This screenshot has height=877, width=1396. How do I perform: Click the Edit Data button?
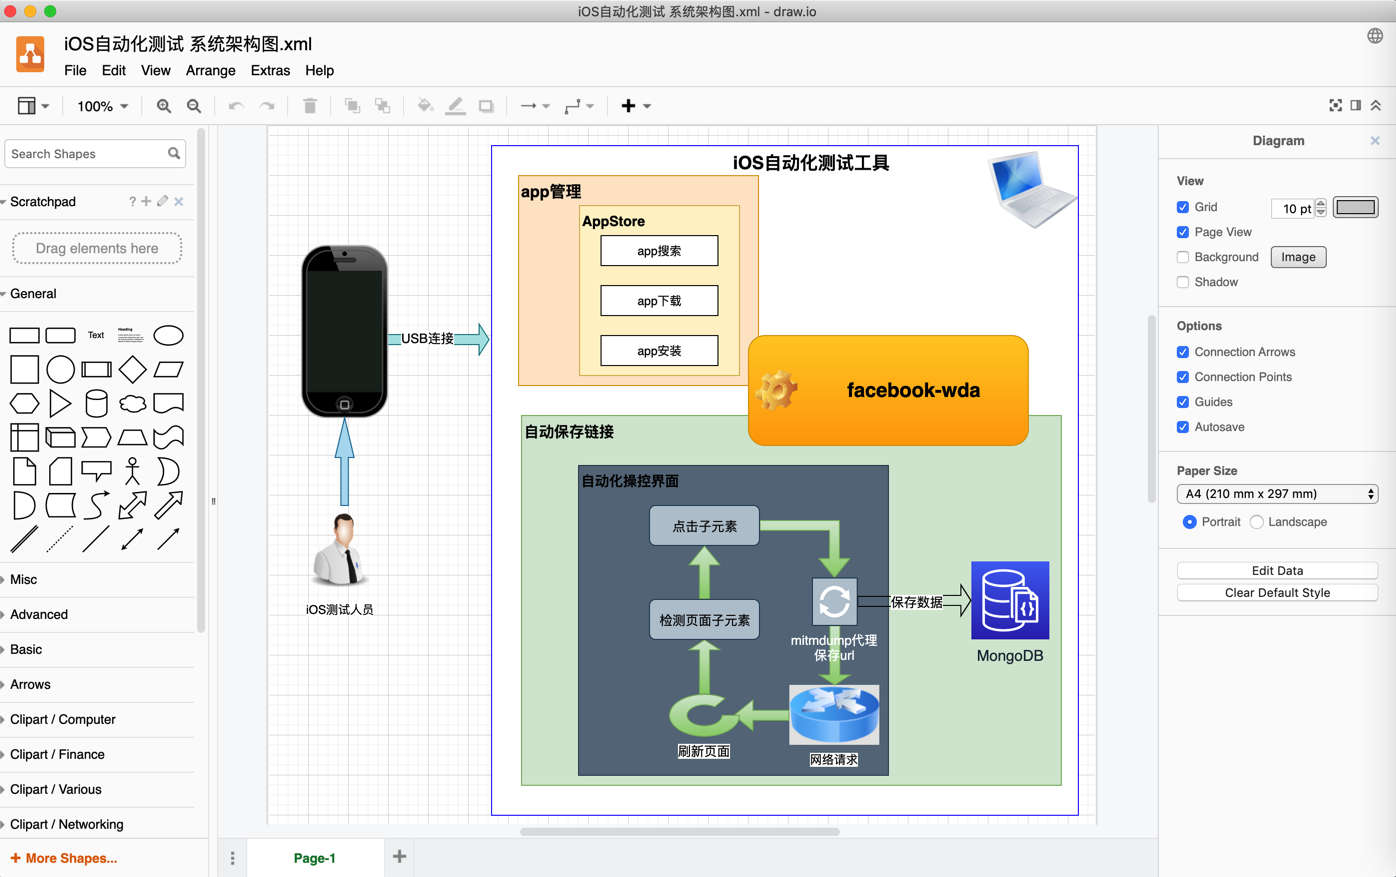(1277, 571)
